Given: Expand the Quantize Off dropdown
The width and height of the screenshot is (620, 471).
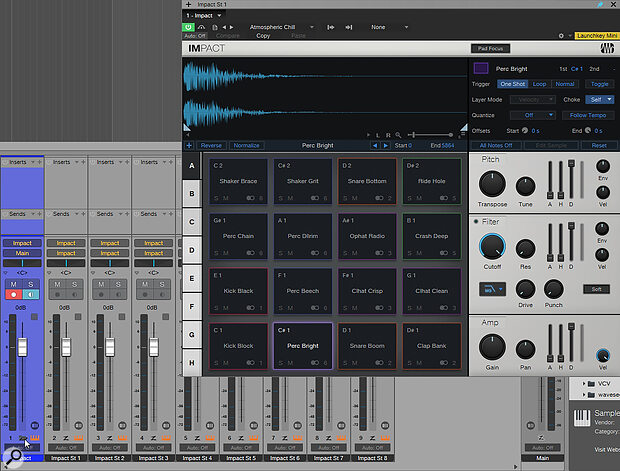Looking at the screenshot, I should tap(534, 114).
